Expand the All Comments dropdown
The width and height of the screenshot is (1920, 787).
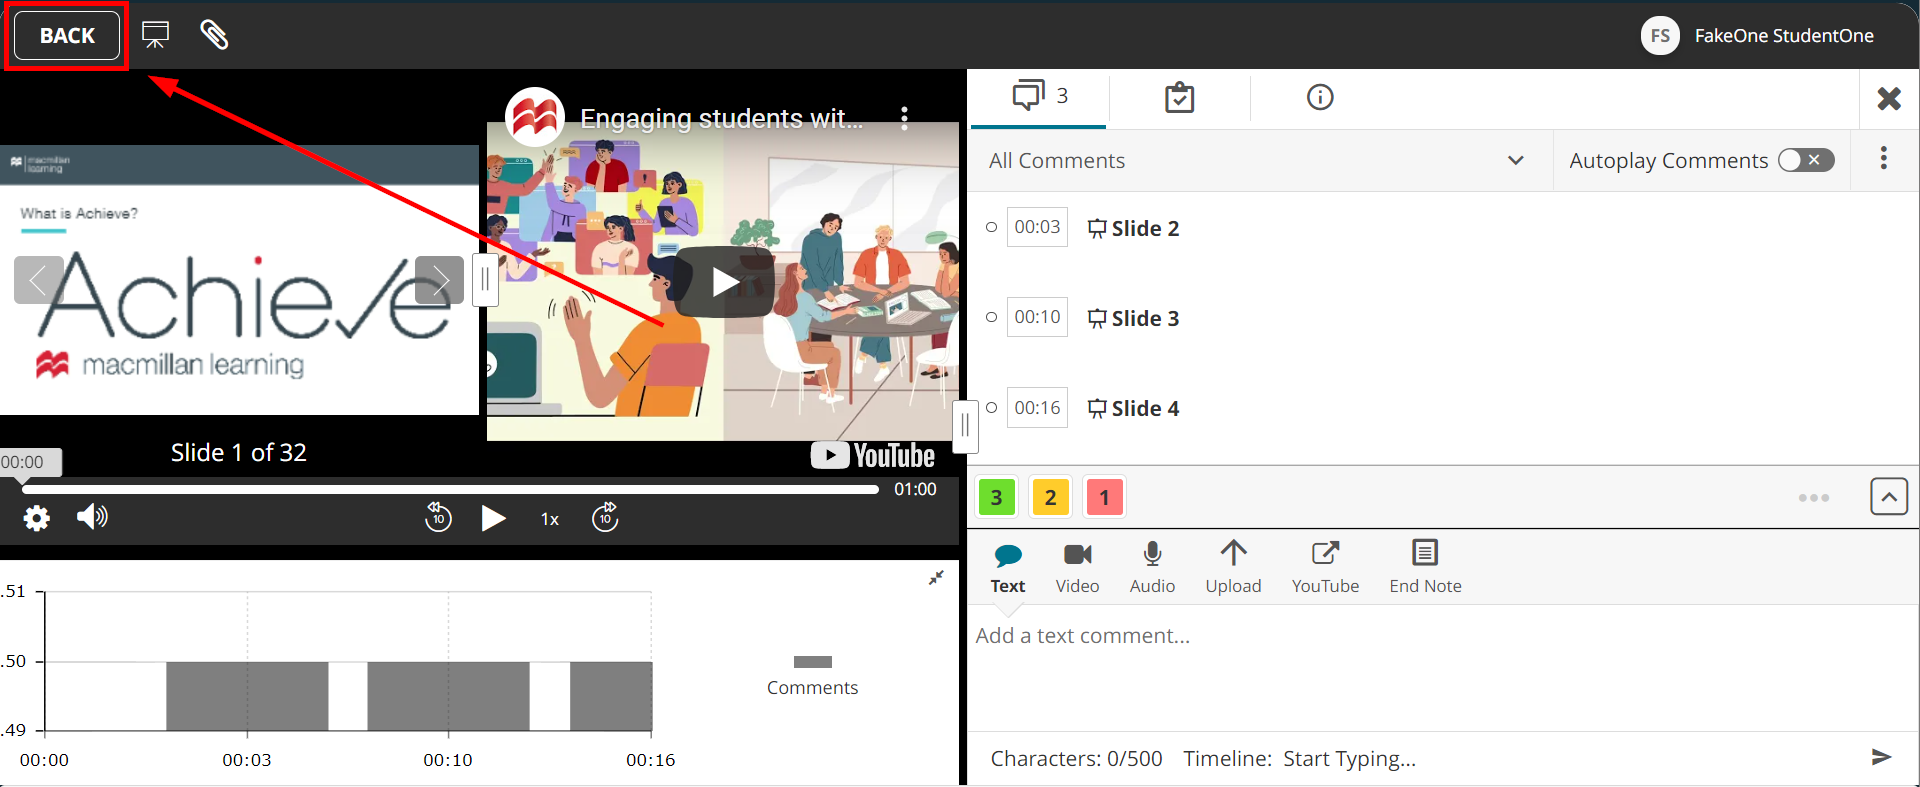(x=1515, y=160)
